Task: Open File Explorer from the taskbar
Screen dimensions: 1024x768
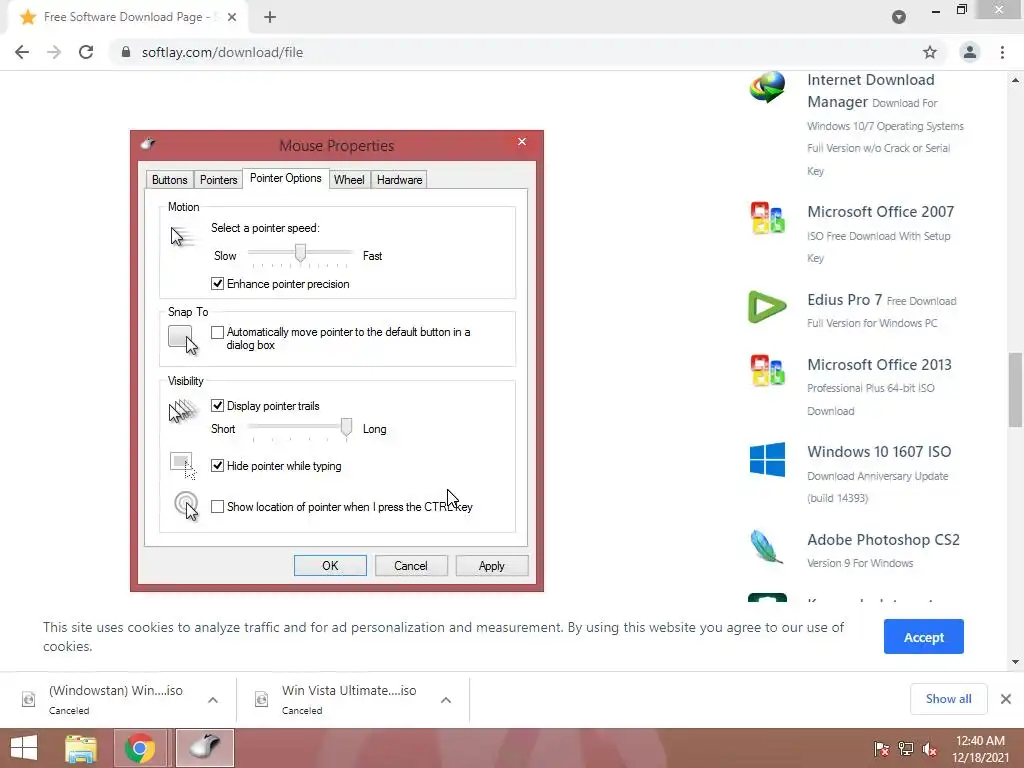Action: [81, 748]
